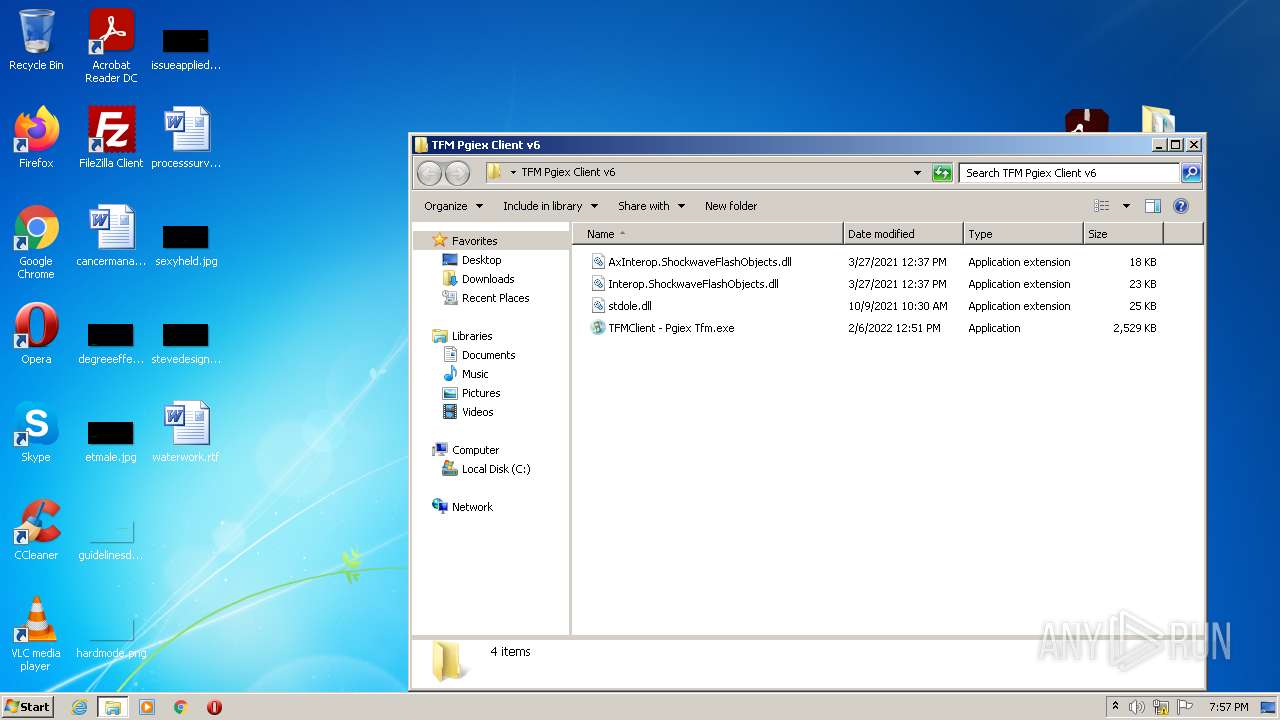
Task: Select Computer in navigation pane
Action: [475, 450]
